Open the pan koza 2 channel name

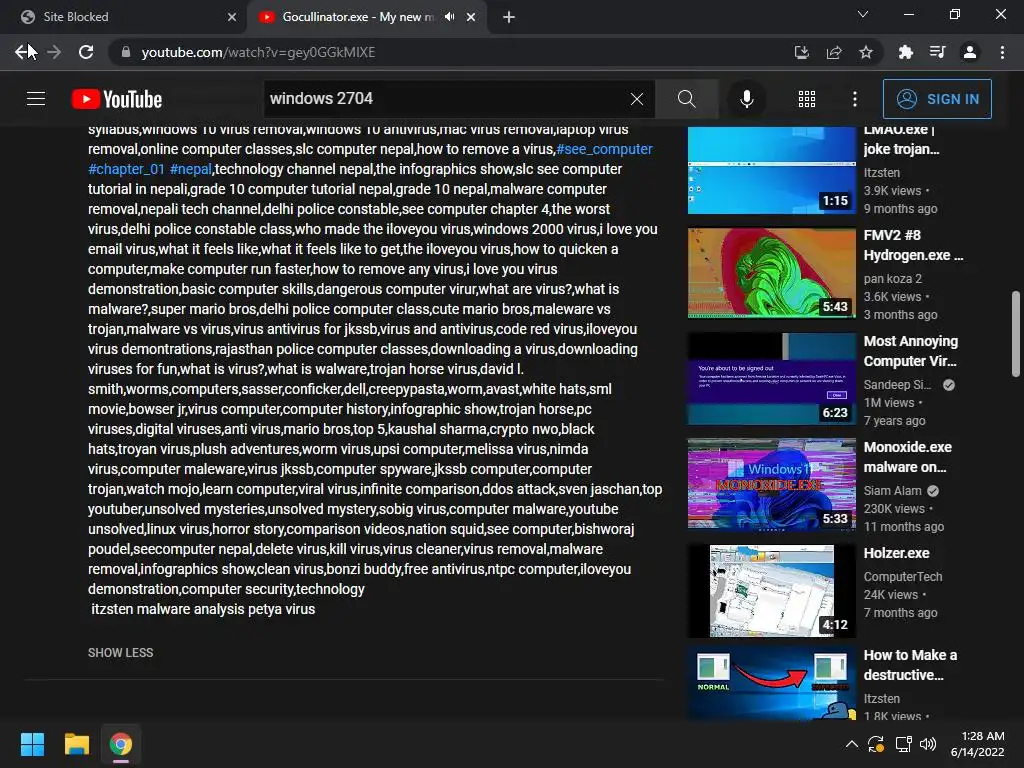892,278
